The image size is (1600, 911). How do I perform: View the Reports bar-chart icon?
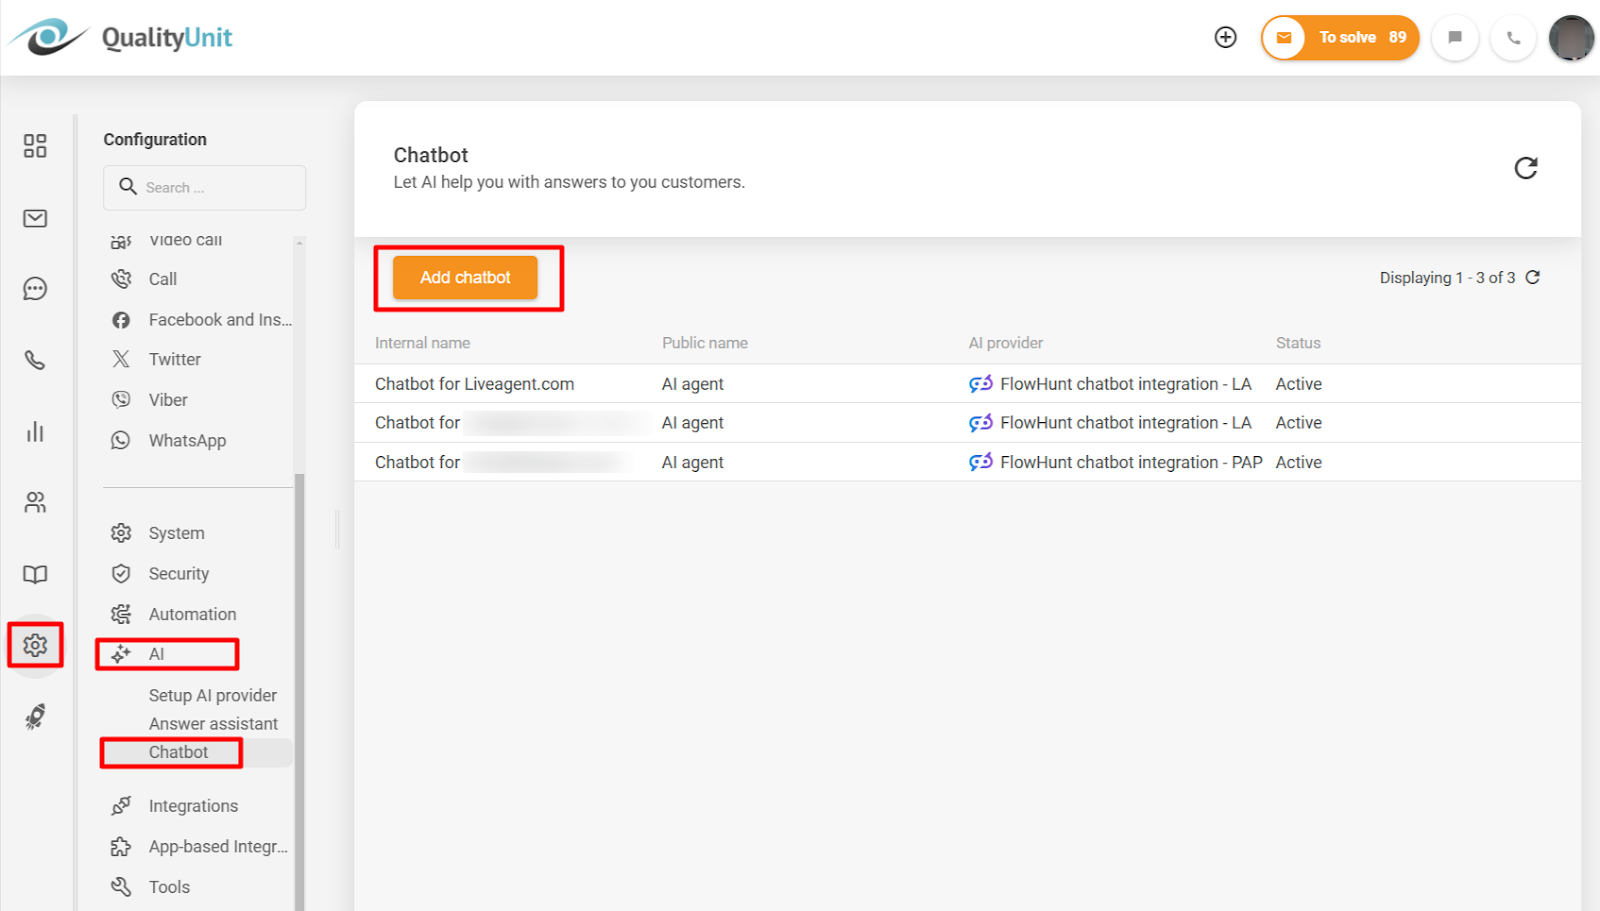tap(35, 431)
